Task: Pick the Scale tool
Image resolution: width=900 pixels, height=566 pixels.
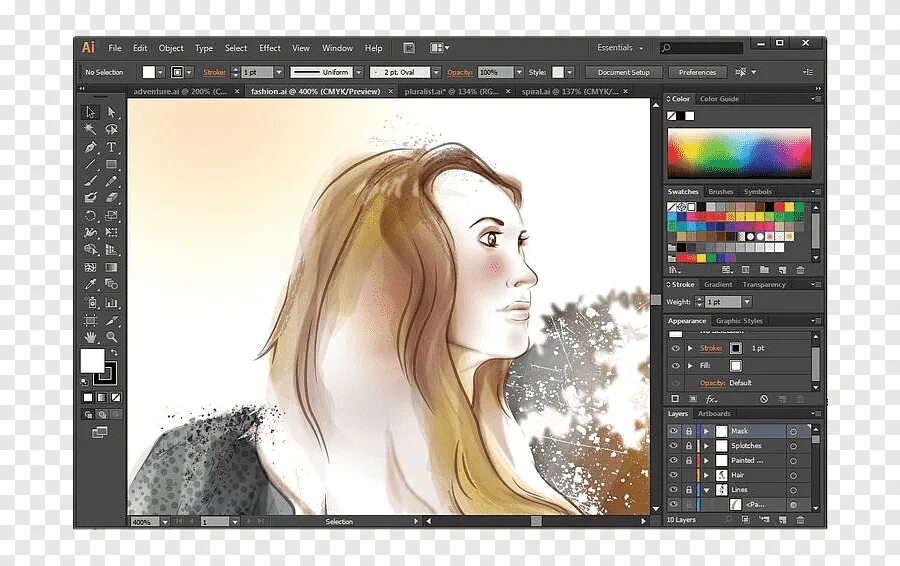Action: coord(111,216)
